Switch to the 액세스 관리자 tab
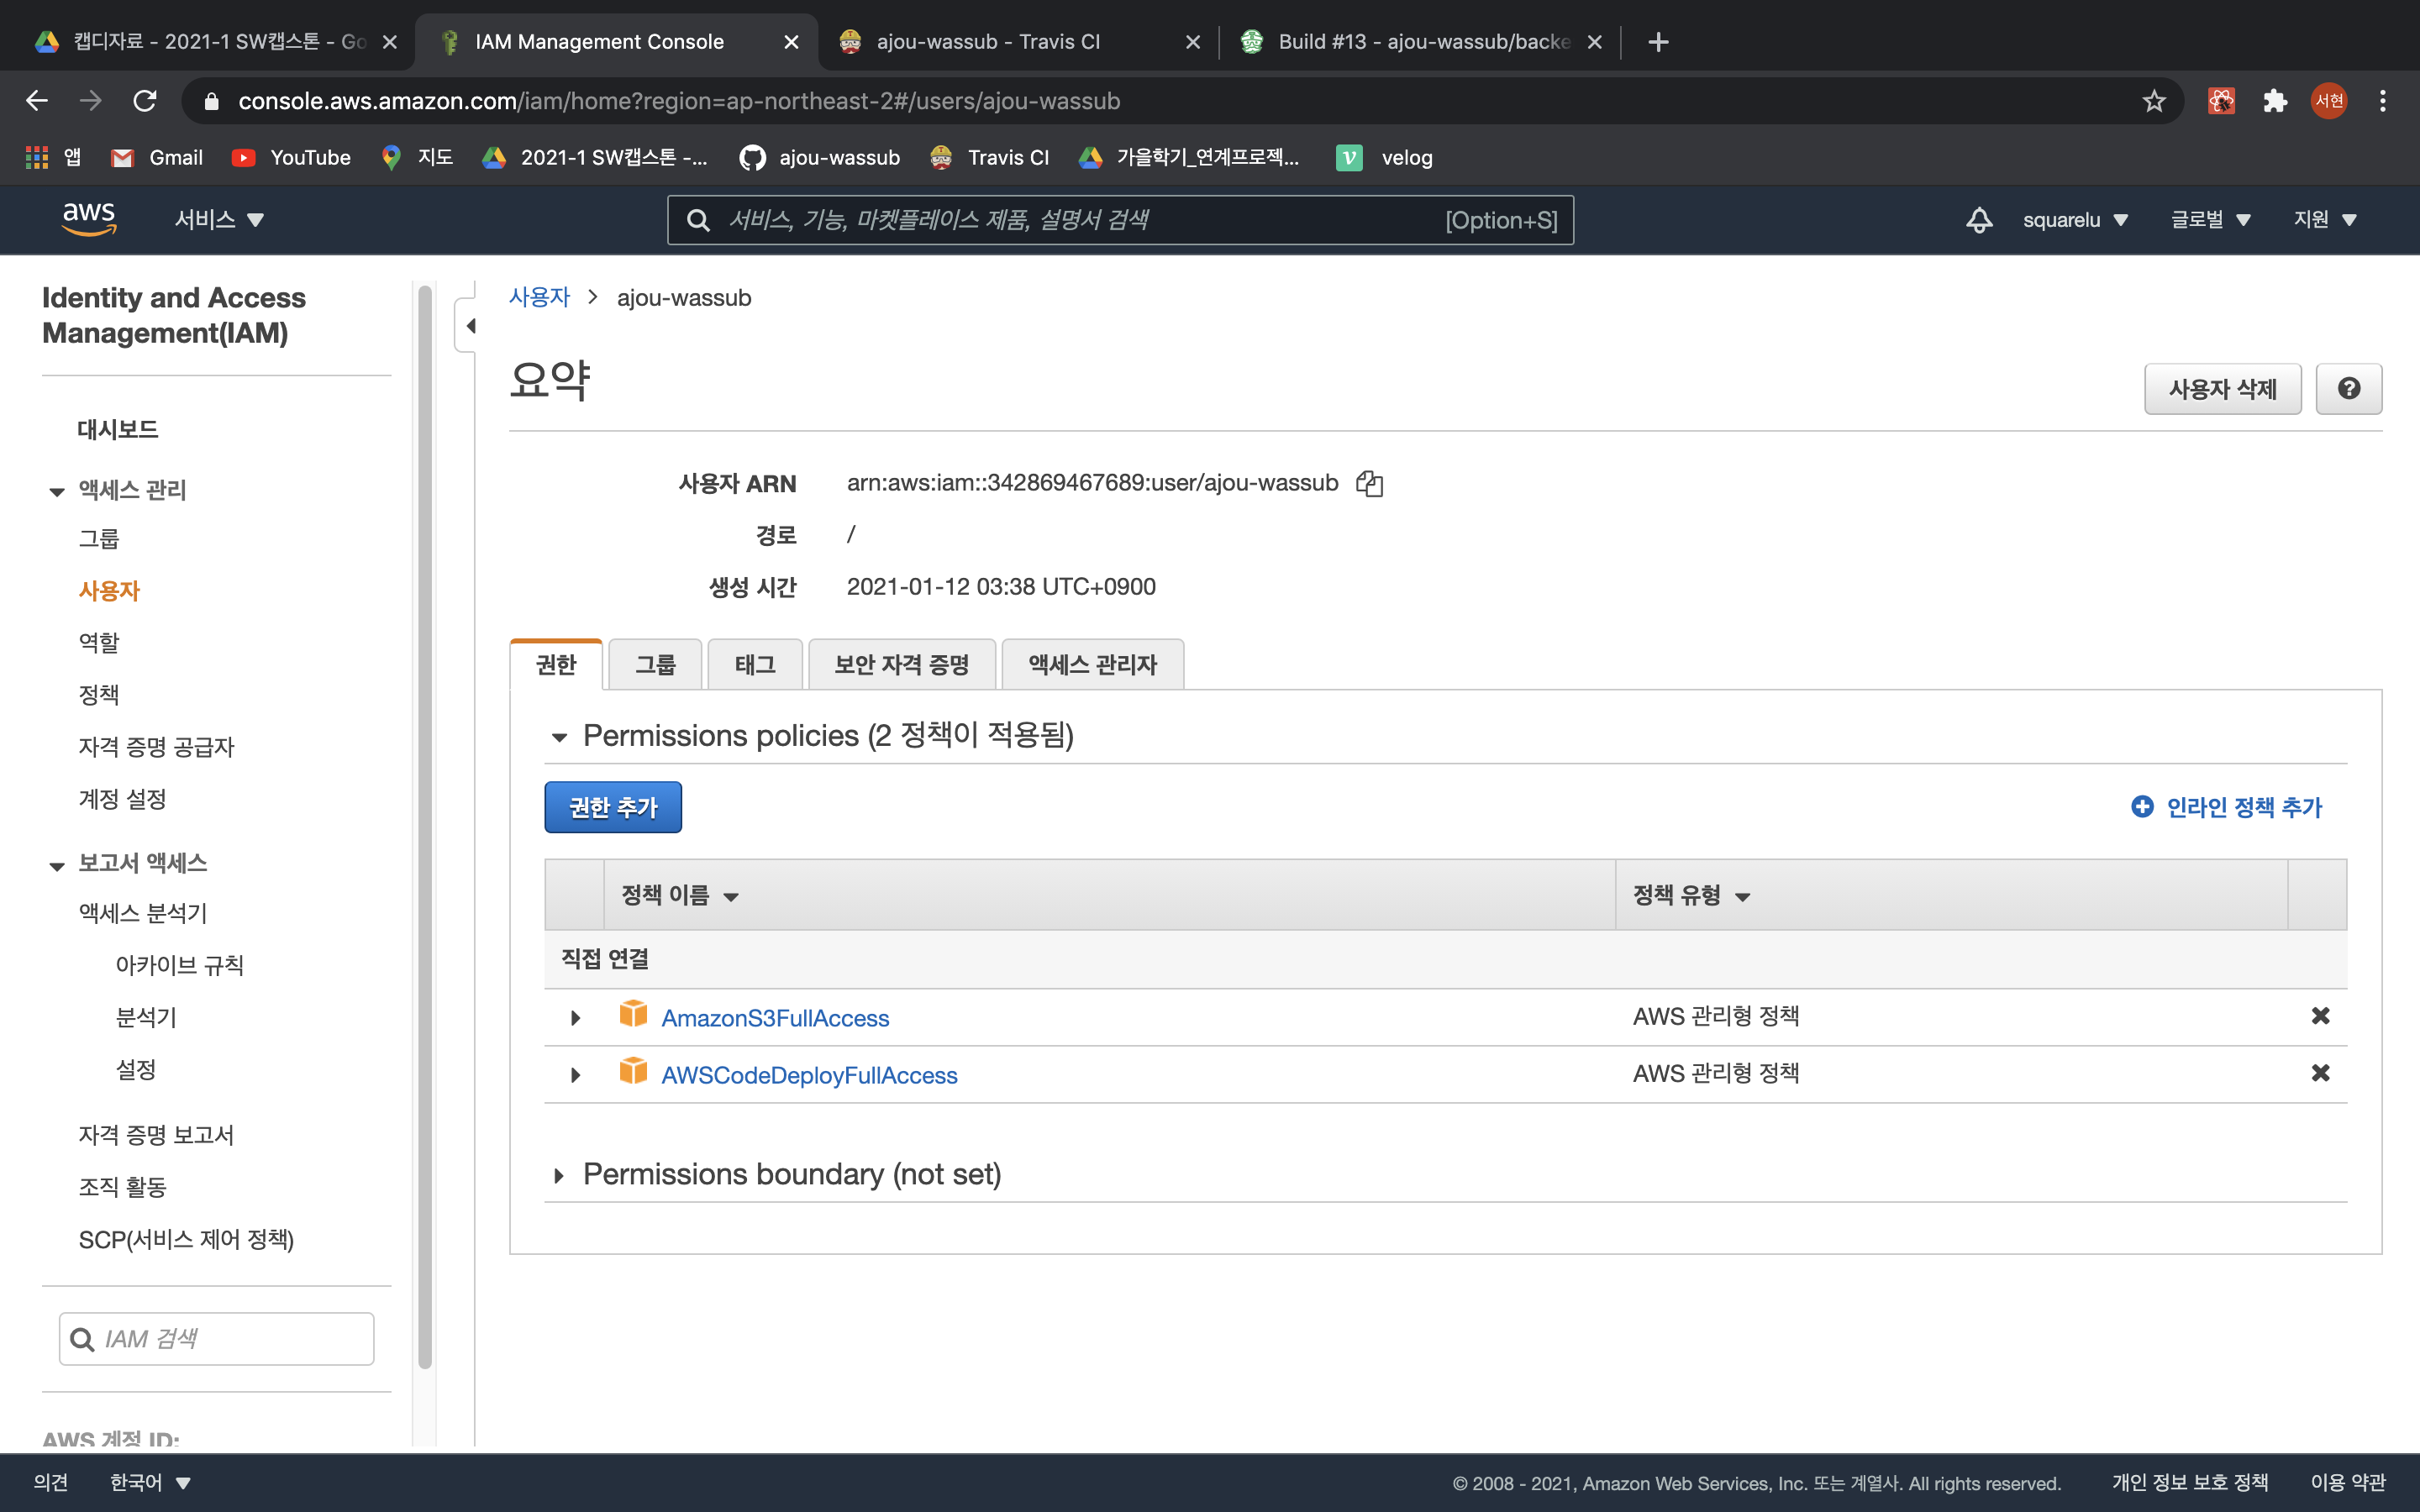Viewport: 2420px width, 1512px height. pos(1092,665)
